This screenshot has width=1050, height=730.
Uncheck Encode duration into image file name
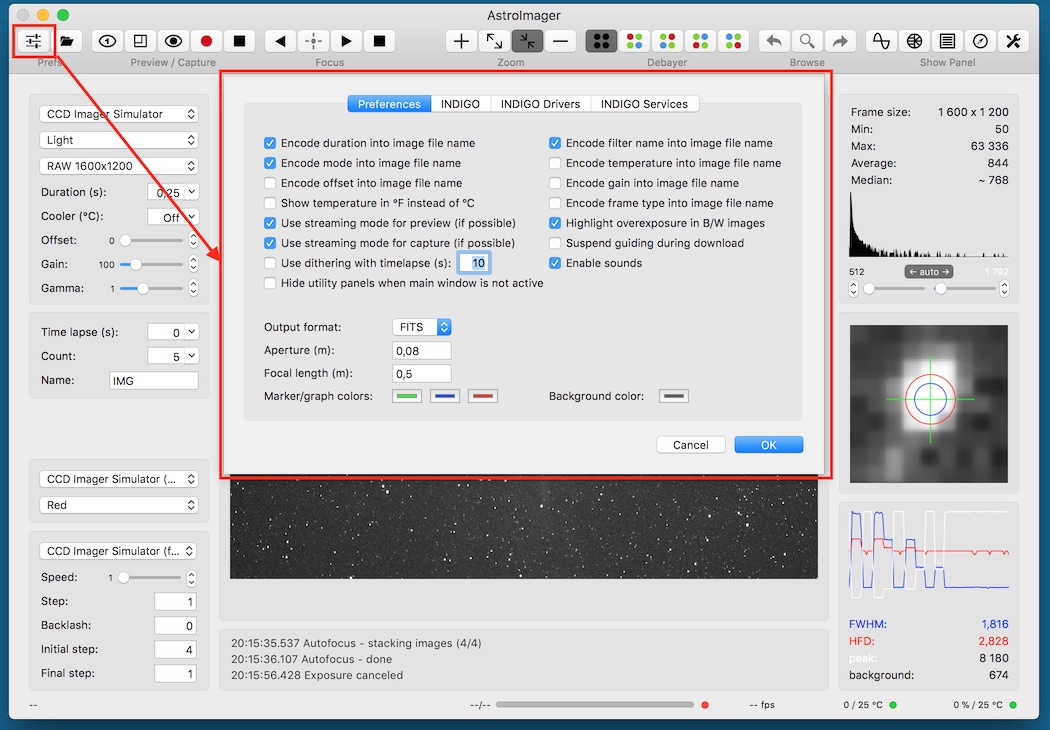pyautogui.click(x=270, y=143)
